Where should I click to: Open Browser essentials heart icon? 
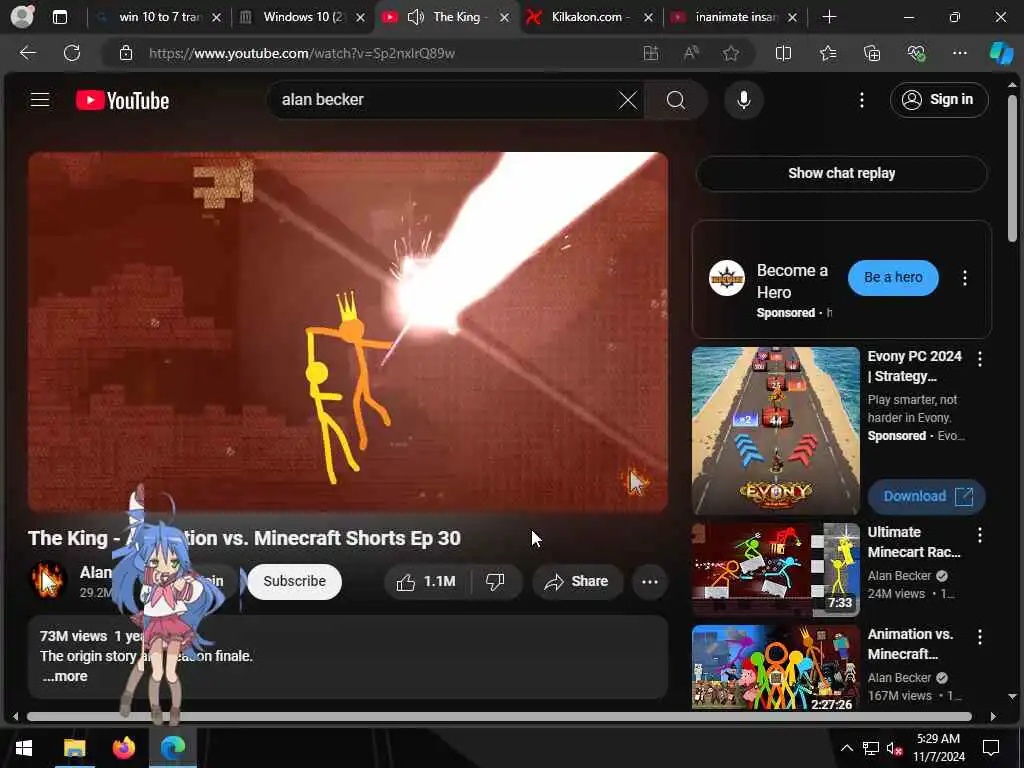click(916, 54)
